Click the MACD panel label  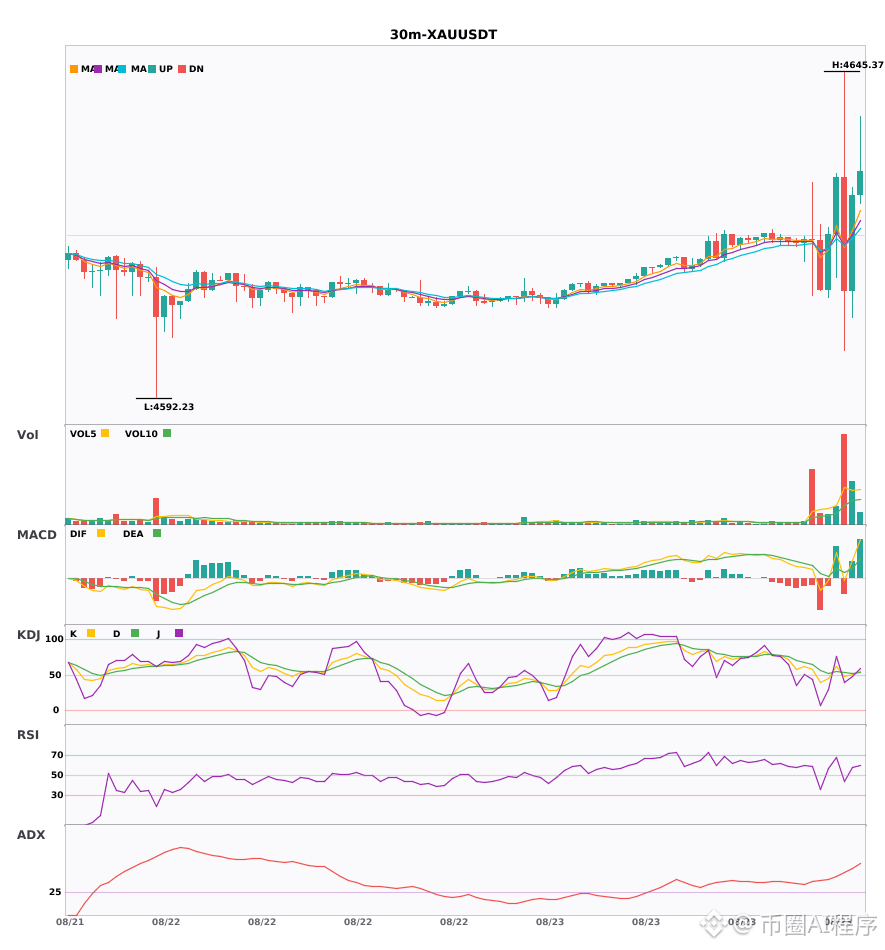coord(36,535)
